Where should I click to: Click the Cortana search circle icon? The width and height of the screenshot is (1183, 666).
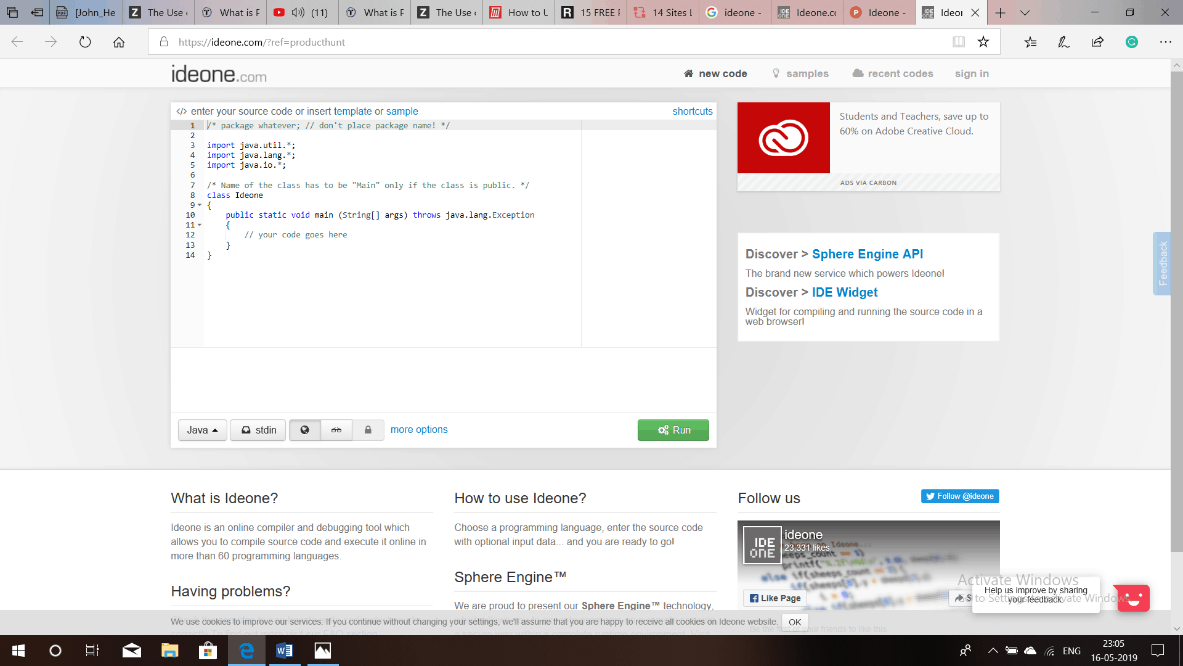coord(55,651)
